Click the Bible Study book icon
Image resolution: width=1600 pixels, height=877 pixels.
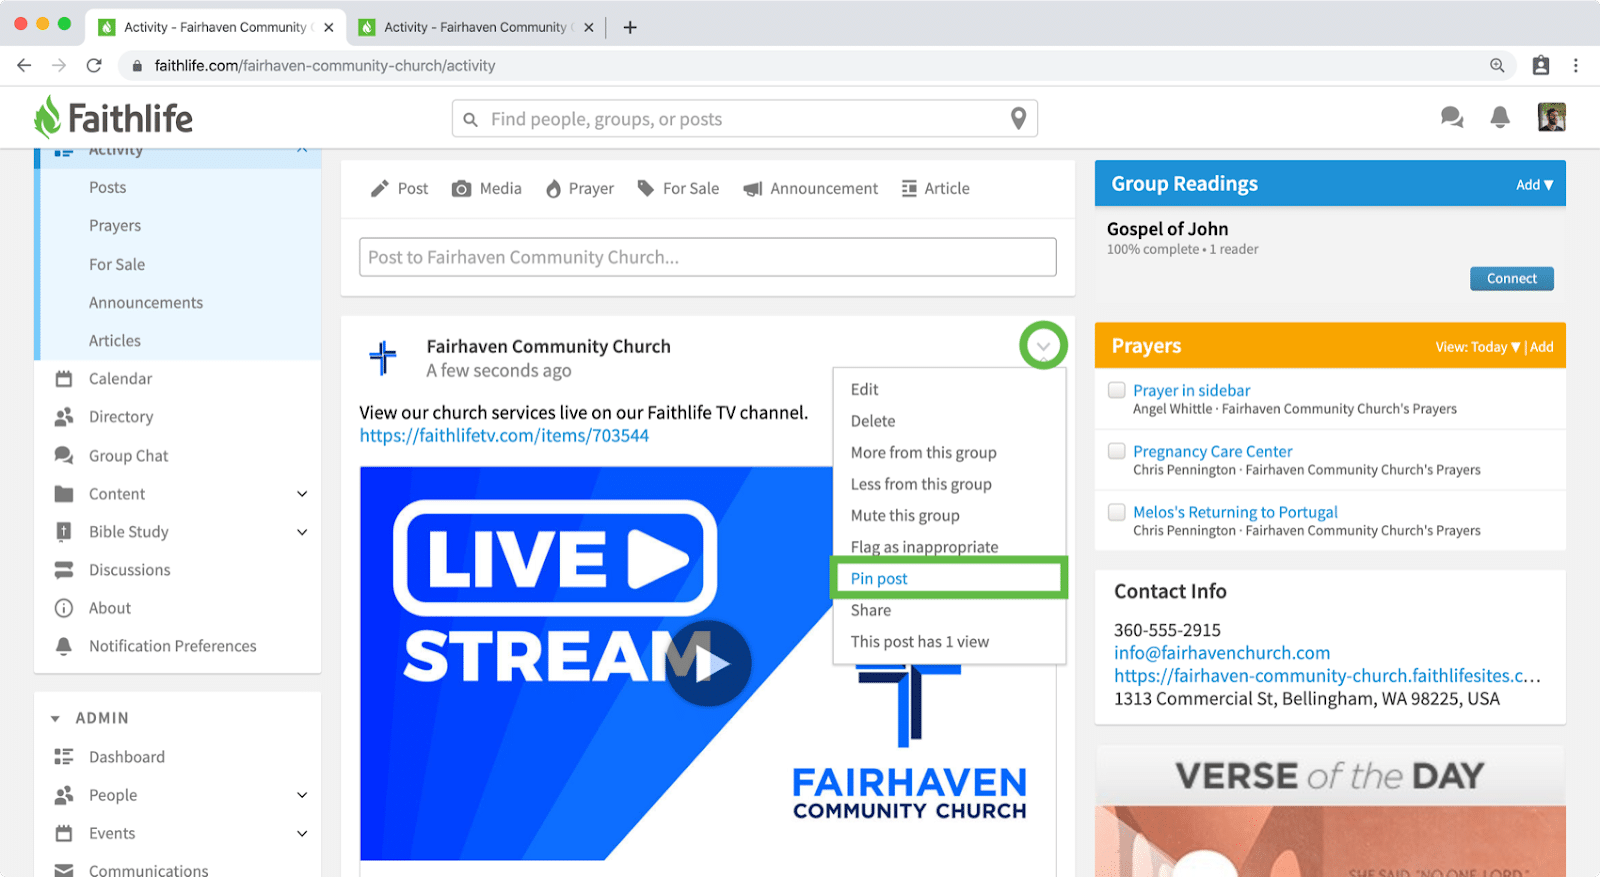64,532
